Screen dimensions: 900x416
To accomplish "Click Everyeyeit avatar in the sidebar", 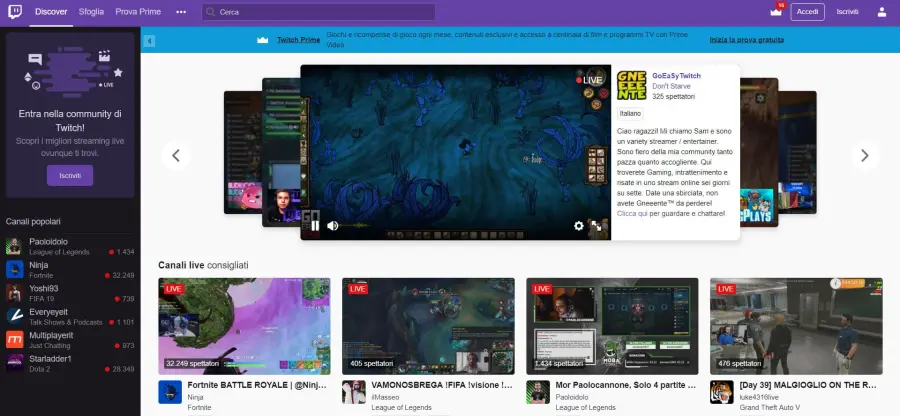I will pos(14,317).
